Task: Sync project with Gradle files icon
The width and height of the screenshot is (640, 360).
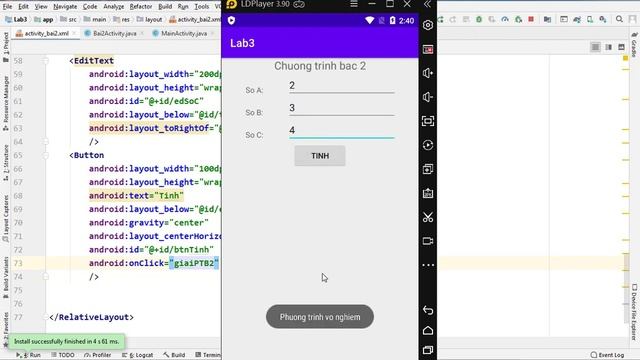Action: [577, 19]
